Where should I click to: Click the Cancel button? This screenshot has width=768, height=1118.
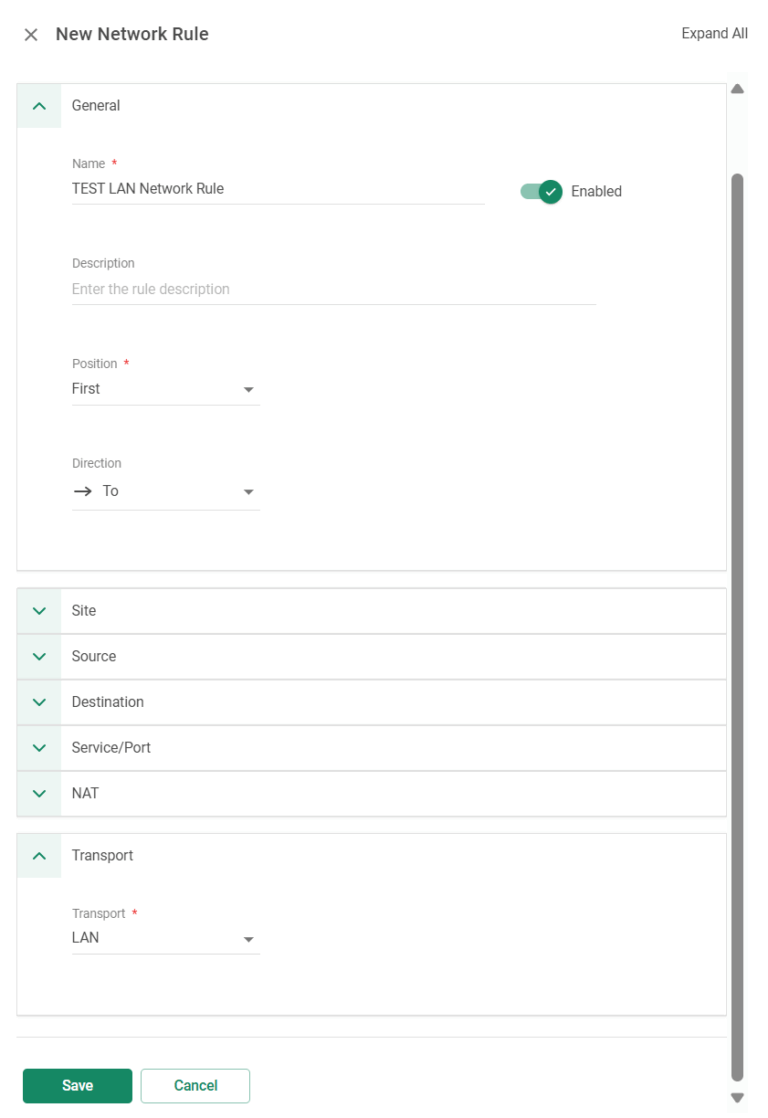[x=195, y=1086]
